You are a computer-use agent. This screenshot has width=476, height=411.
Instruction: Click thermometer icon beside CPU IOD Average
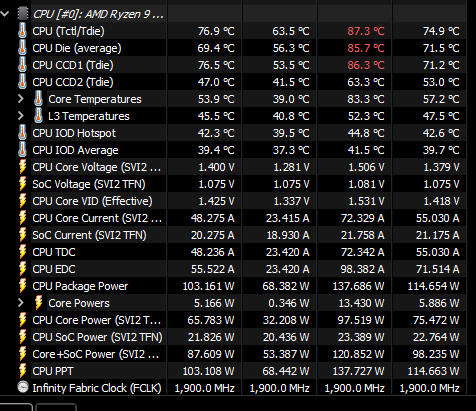click(x=22, y=150)
